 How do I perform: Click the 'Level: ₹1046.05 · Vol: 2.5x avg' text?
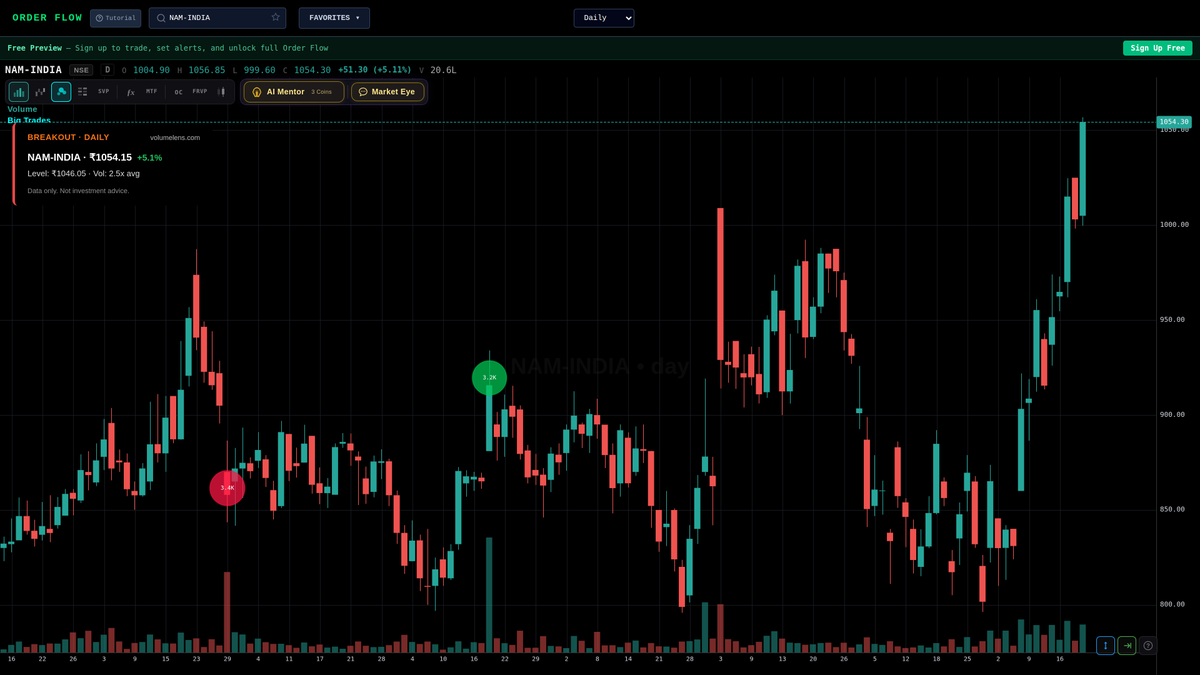(83, 173)
